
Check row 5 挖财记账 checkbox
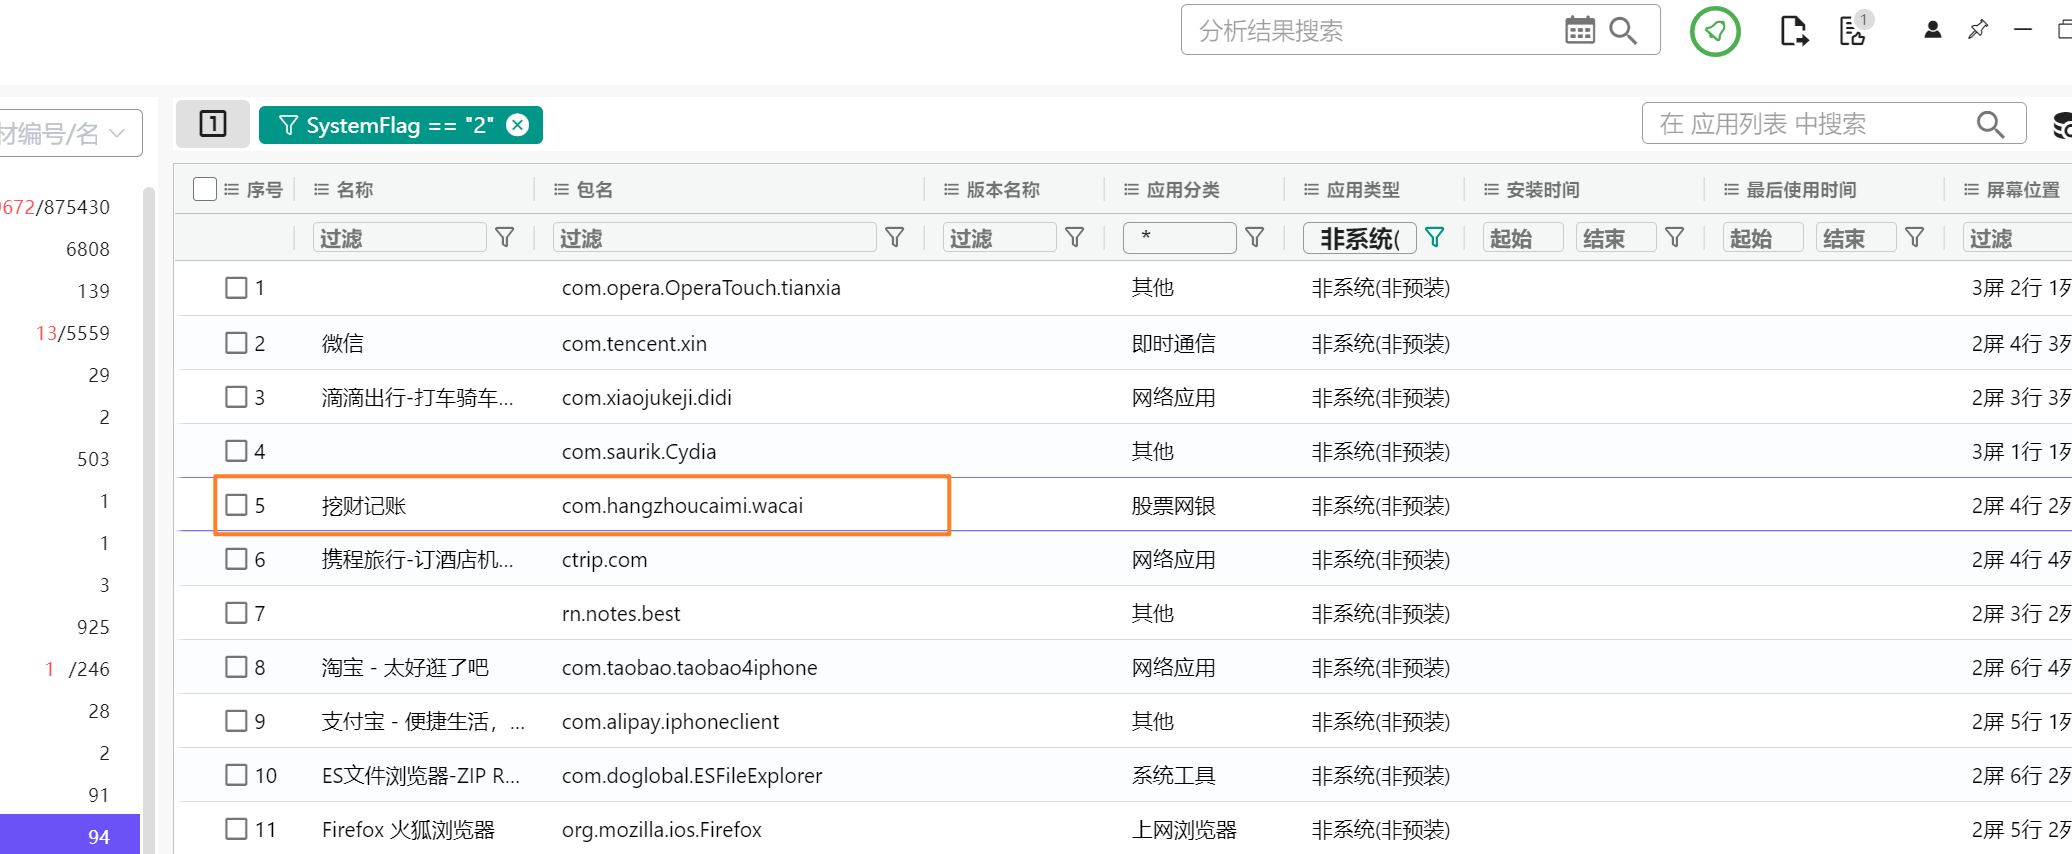point(236,505)
